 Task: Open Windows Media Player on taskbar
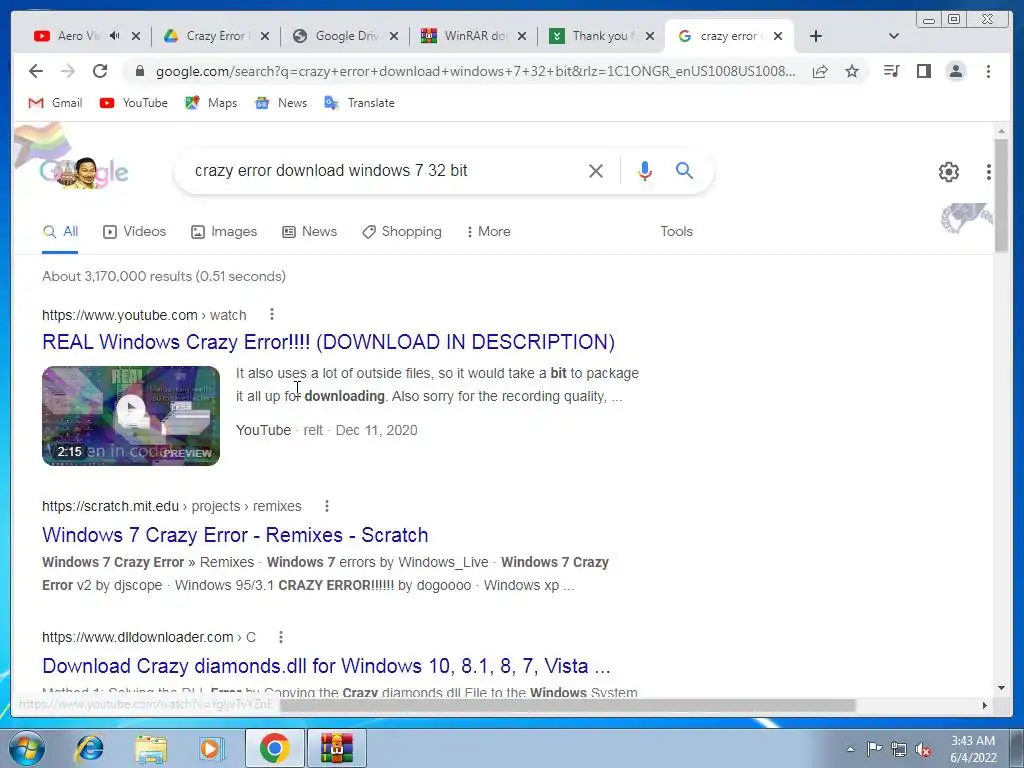[212, 748]
